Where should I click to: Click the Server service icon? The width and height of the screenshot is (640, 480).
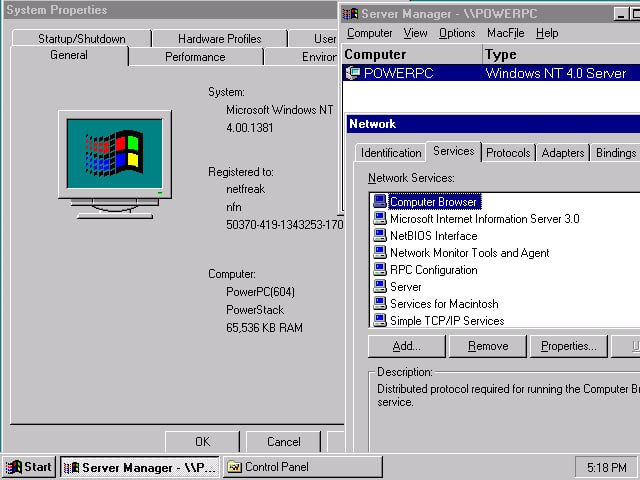tap(380, 287)
